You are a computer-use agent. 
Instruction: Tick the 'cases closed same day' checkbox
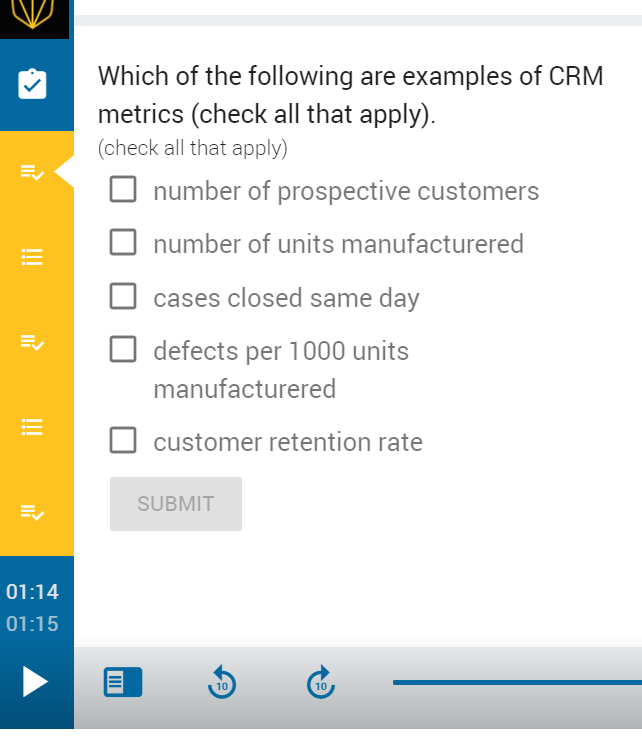click(x=123, y=297)
